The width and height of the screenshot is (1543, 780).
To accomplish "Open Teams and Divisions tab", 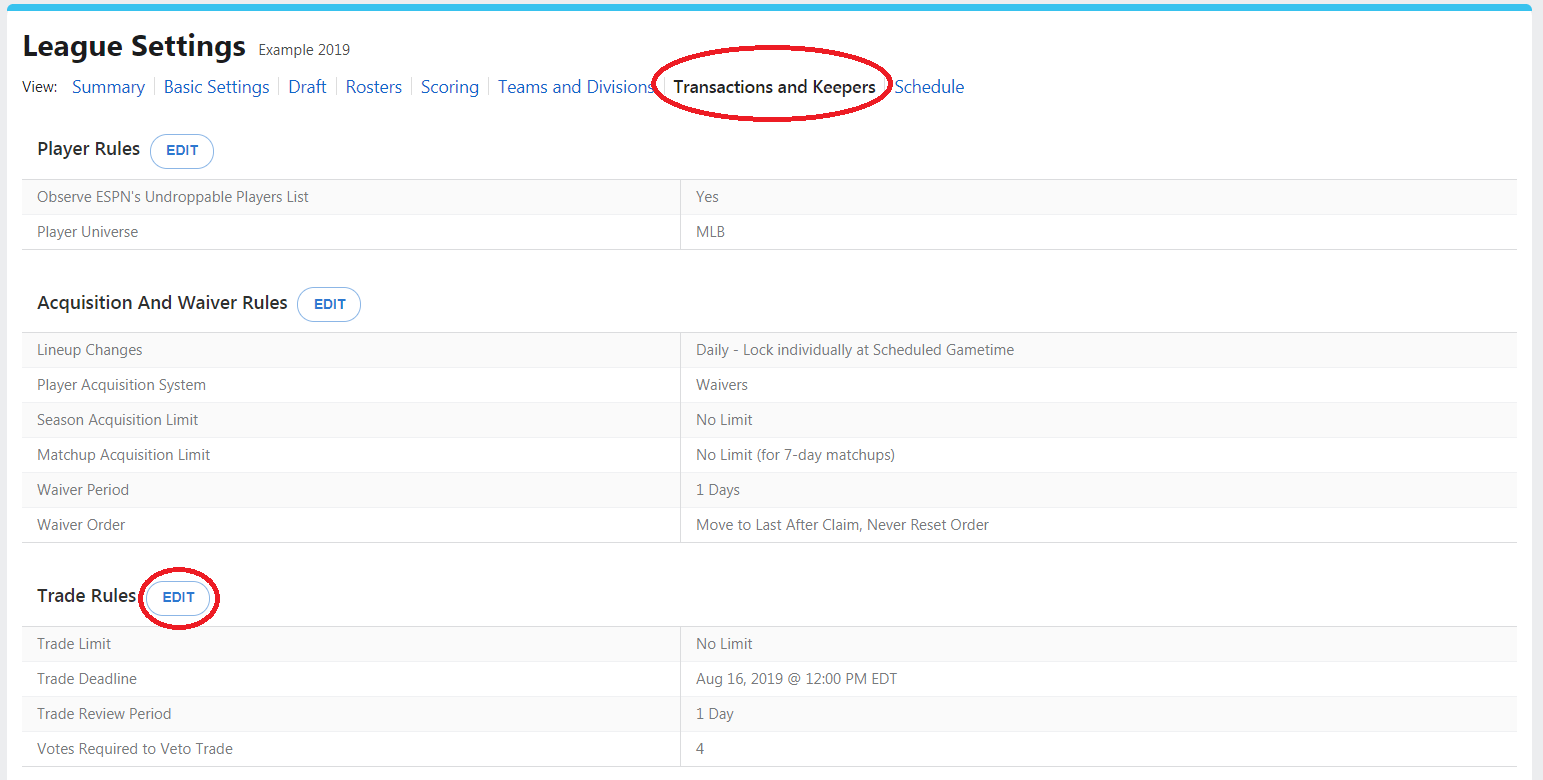I will [x=576, y=87].
